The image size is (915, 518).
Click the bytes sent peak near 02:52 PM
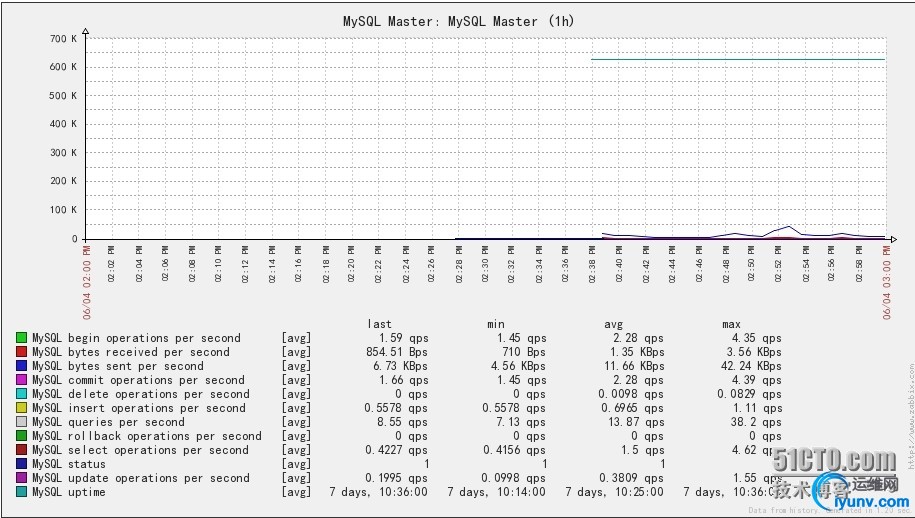pos(790,227)
